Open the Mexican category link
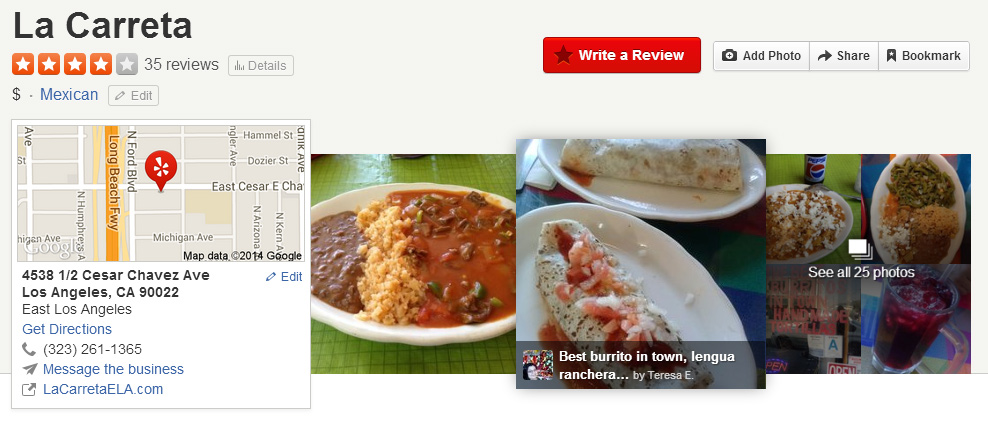This screenshot has height=421, width=988. tap(69, 95)
